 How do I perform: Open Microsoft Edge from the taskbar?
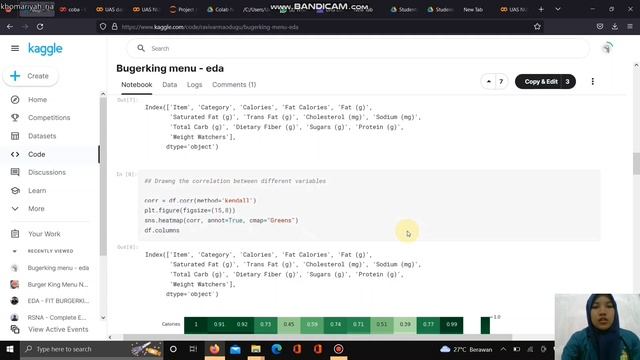point(277,349)
